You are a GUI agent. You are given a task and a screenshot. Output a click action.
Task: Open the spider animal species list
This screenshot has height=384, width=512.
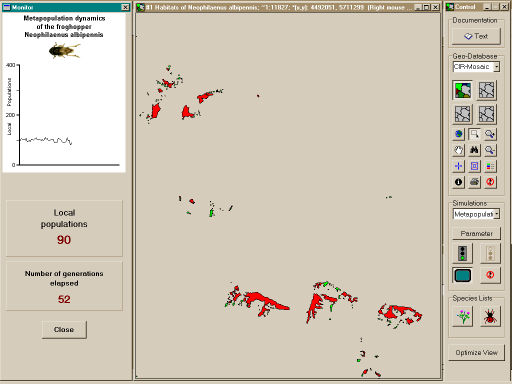490,316
